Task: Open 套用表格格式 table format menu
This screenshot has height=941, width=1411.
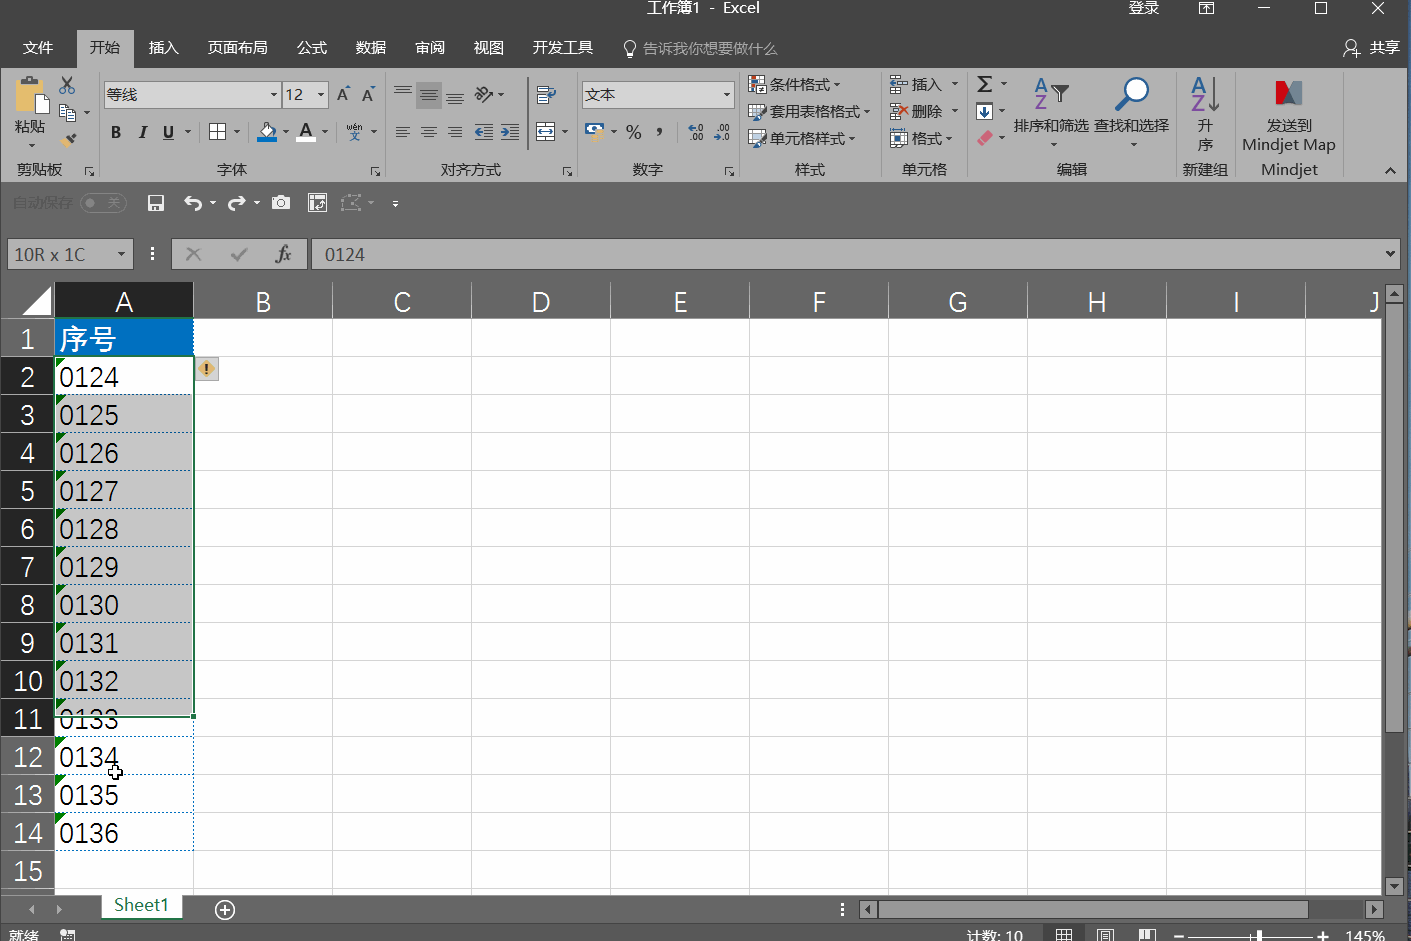Action: 809,112
